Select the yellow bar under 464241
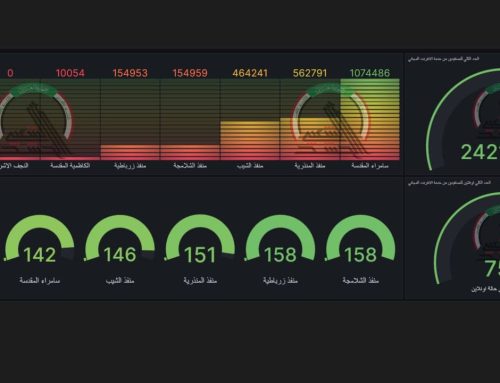The height and width of the screenshot is (383, 500). [250, 141]
